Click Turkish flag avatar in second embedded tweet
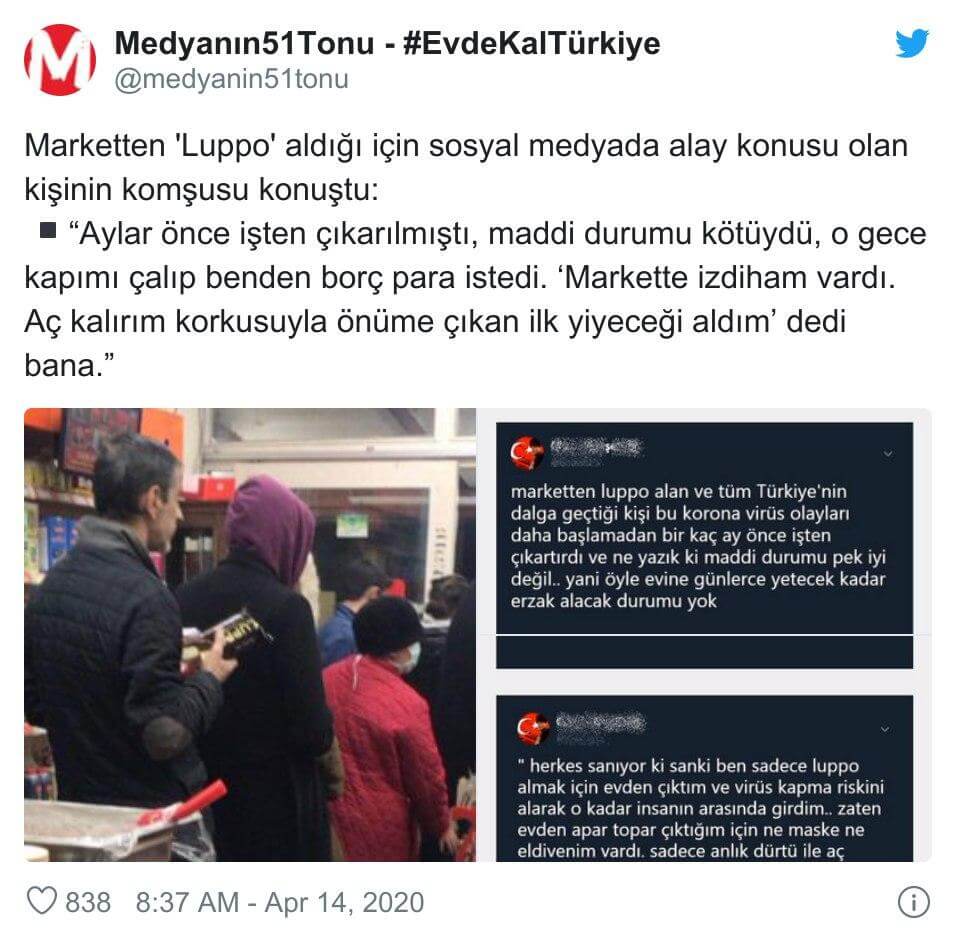 click(533, 728)
